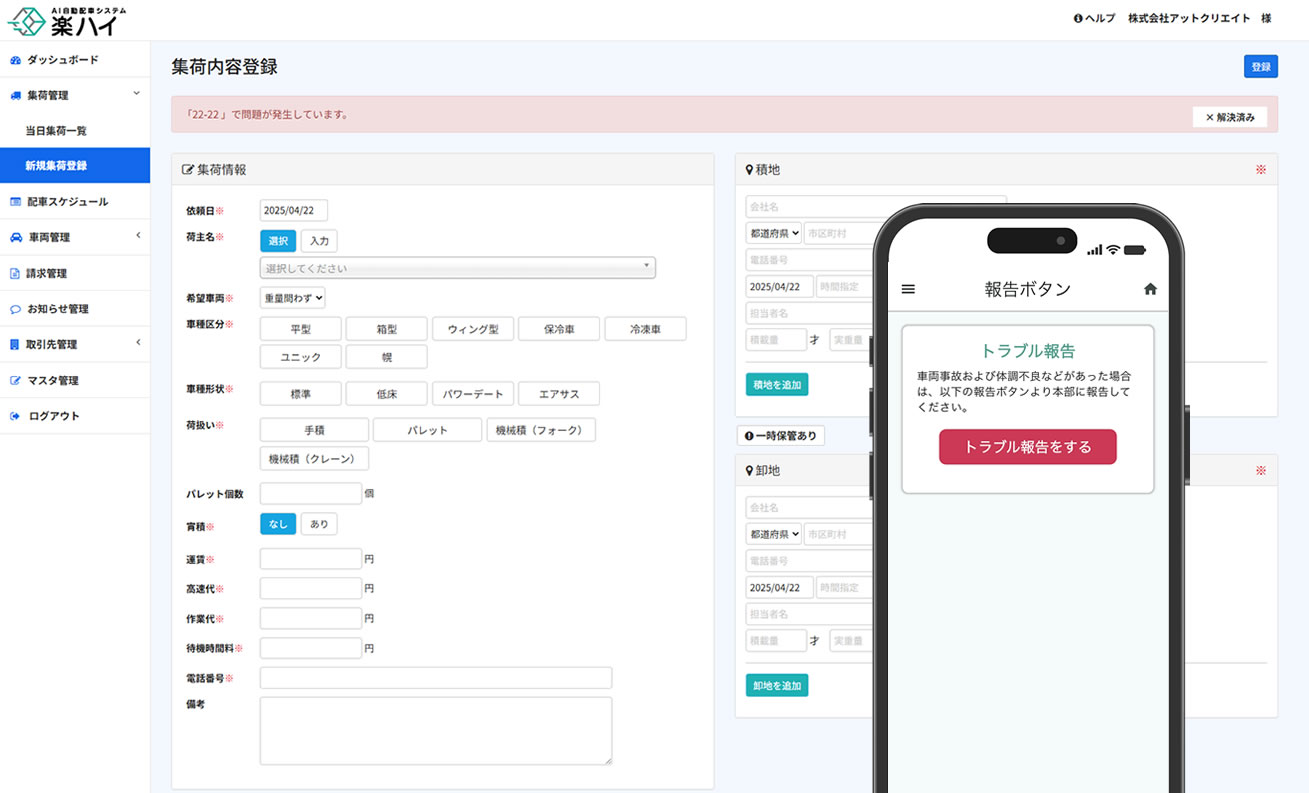This screenshot has height=793, width=1309.
Task: Open the 希望車両 重量問わず dropdown
Action: click(292, 298)
